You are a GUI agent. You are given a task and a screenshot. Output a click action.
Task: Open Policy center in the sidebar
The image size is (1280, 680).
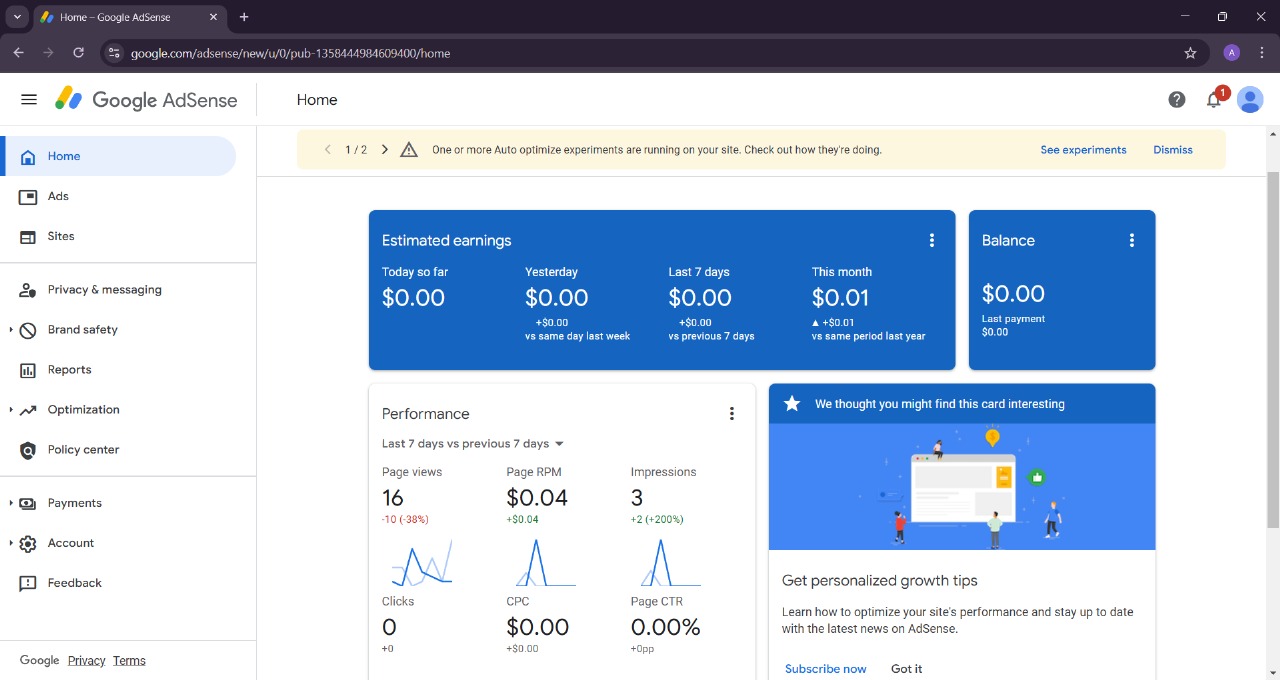[118, 450]
